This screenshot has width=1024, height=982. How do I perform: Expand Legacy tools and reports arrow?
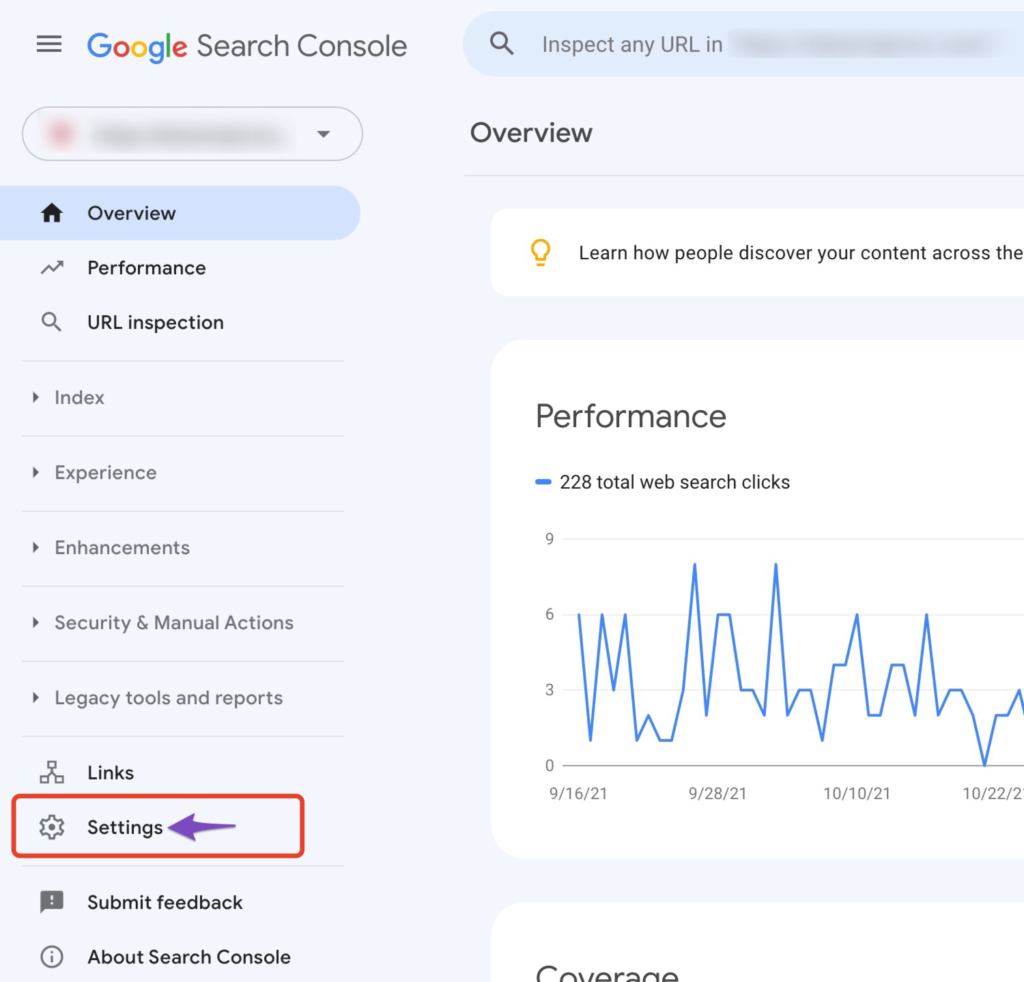[36, 697]
